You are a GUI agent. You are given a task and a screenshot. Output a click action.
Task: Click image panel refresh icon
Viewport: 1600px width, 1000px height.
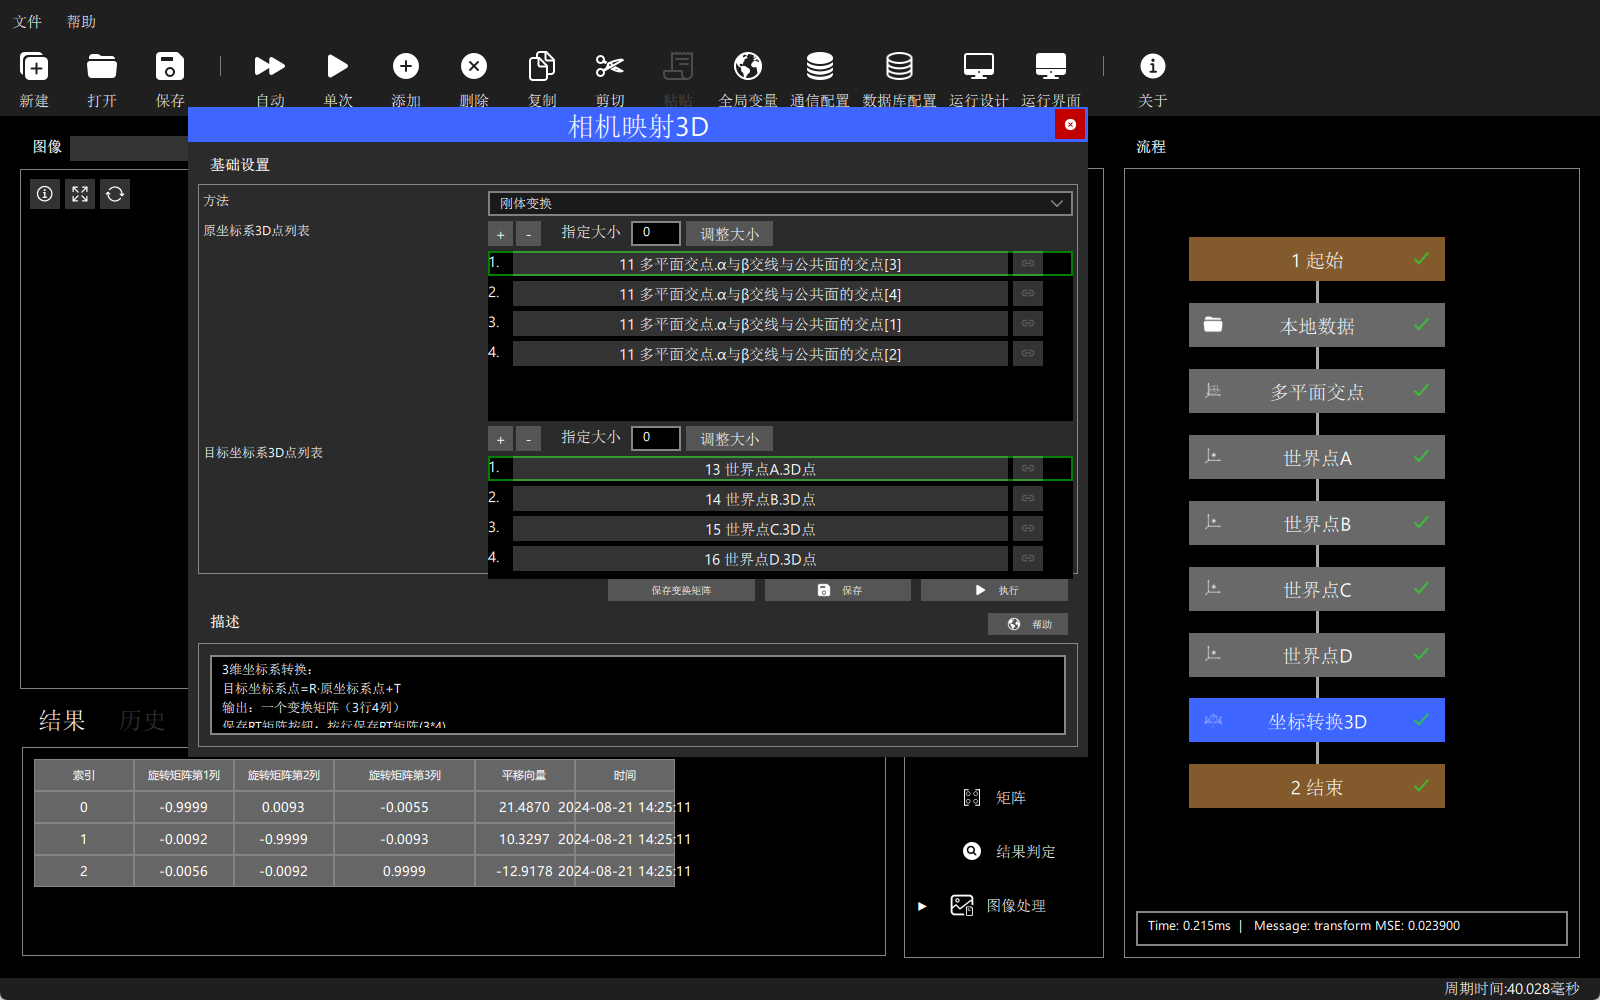(115, 194)
